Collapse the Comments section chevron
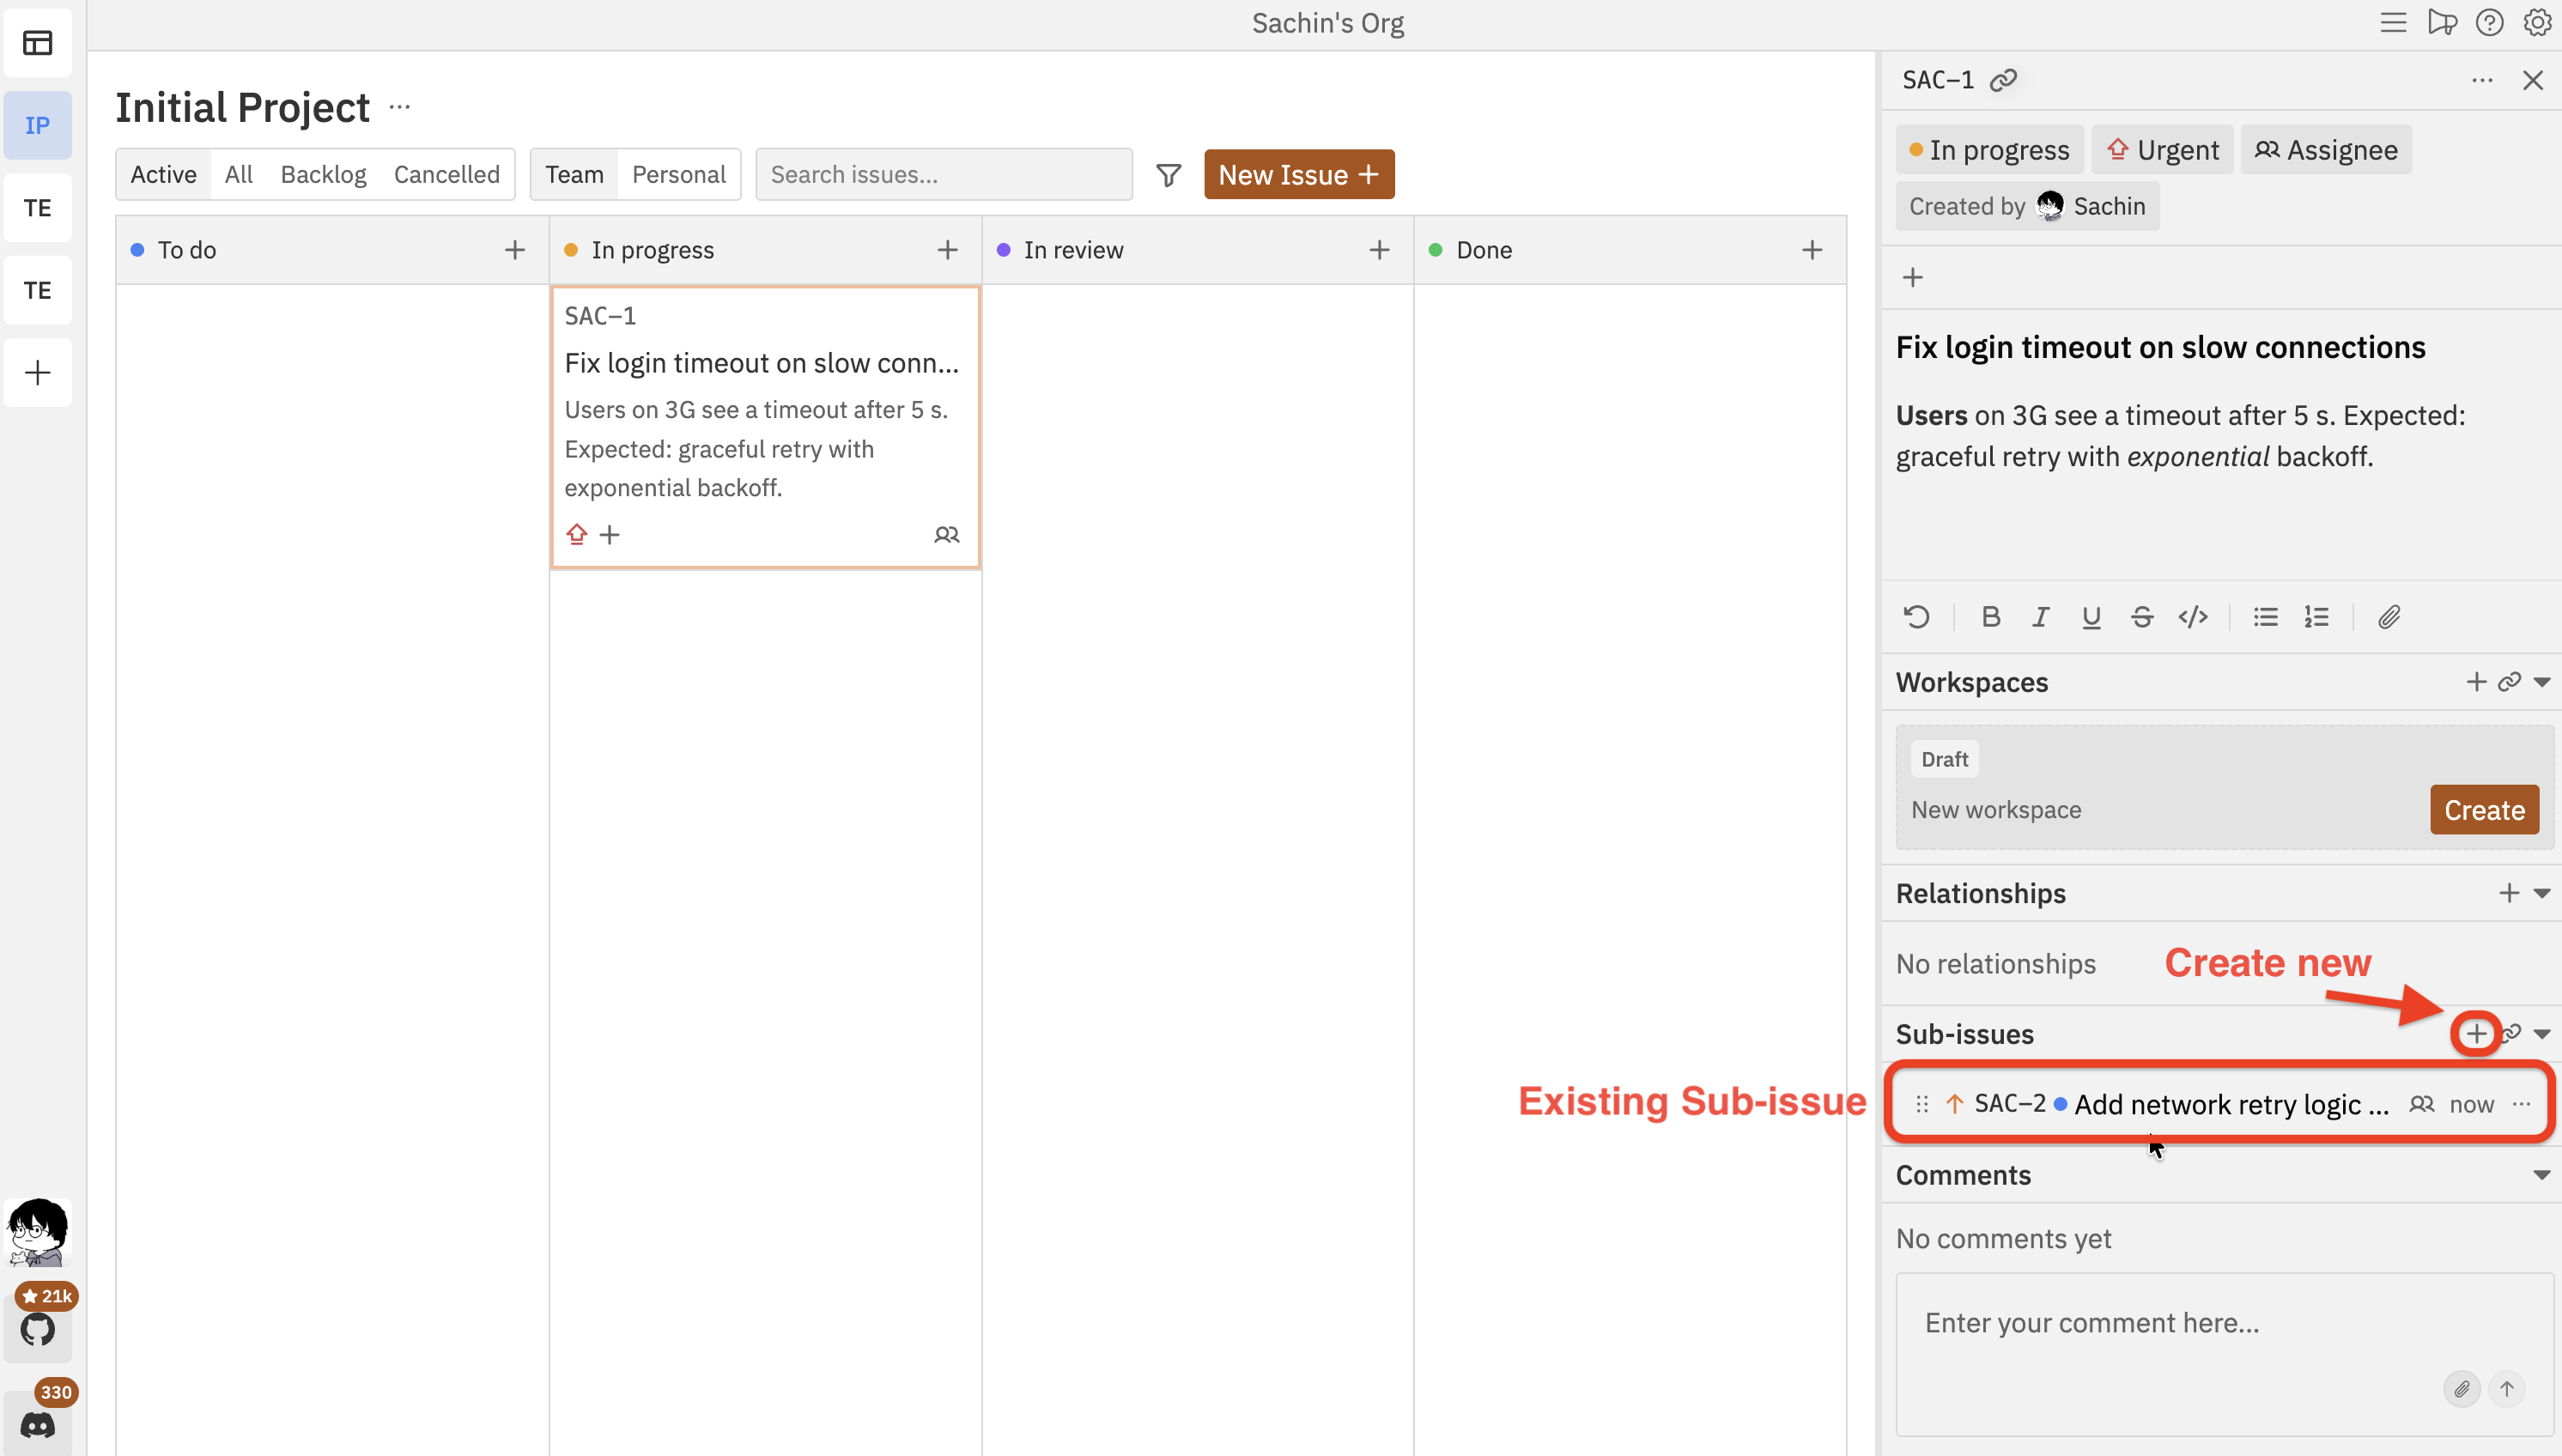The height and width of the screenshot is (1456, 2562). (2541, 1175)
